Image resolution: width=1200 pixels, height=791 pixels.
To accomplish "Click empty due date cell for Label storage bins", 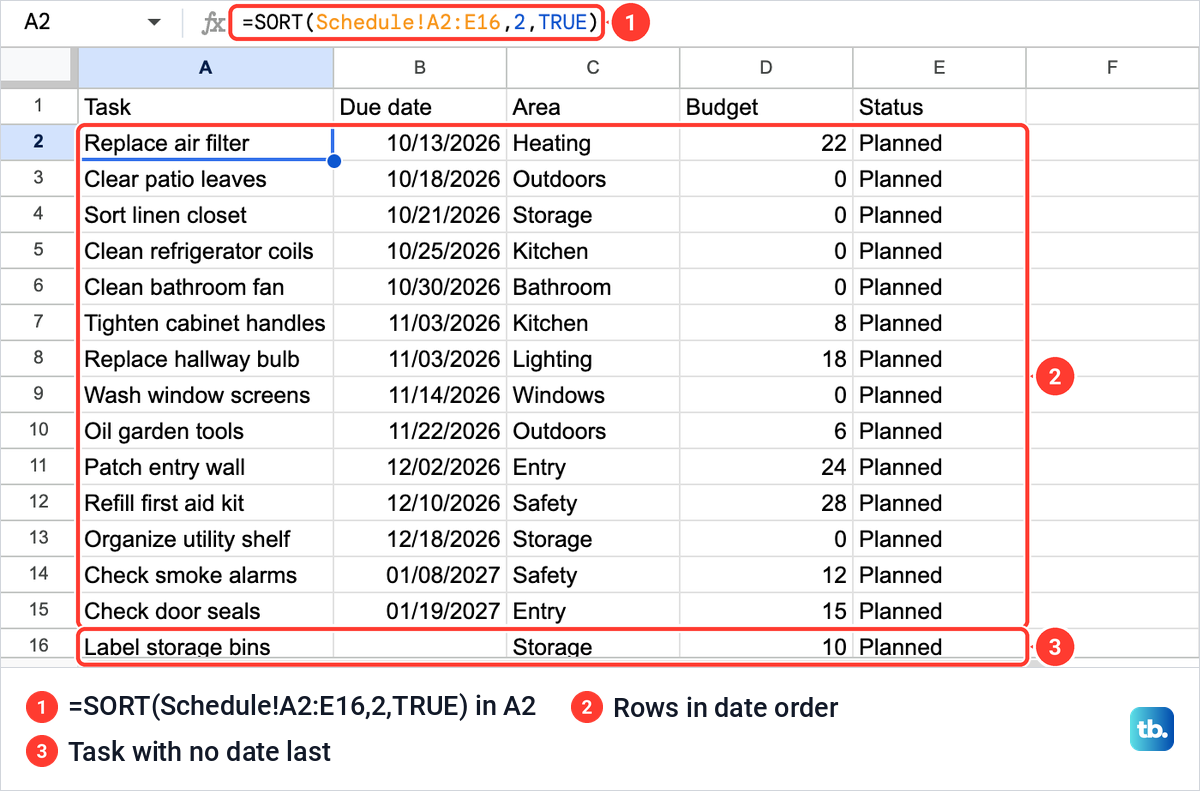I will [x=420, y=646].
